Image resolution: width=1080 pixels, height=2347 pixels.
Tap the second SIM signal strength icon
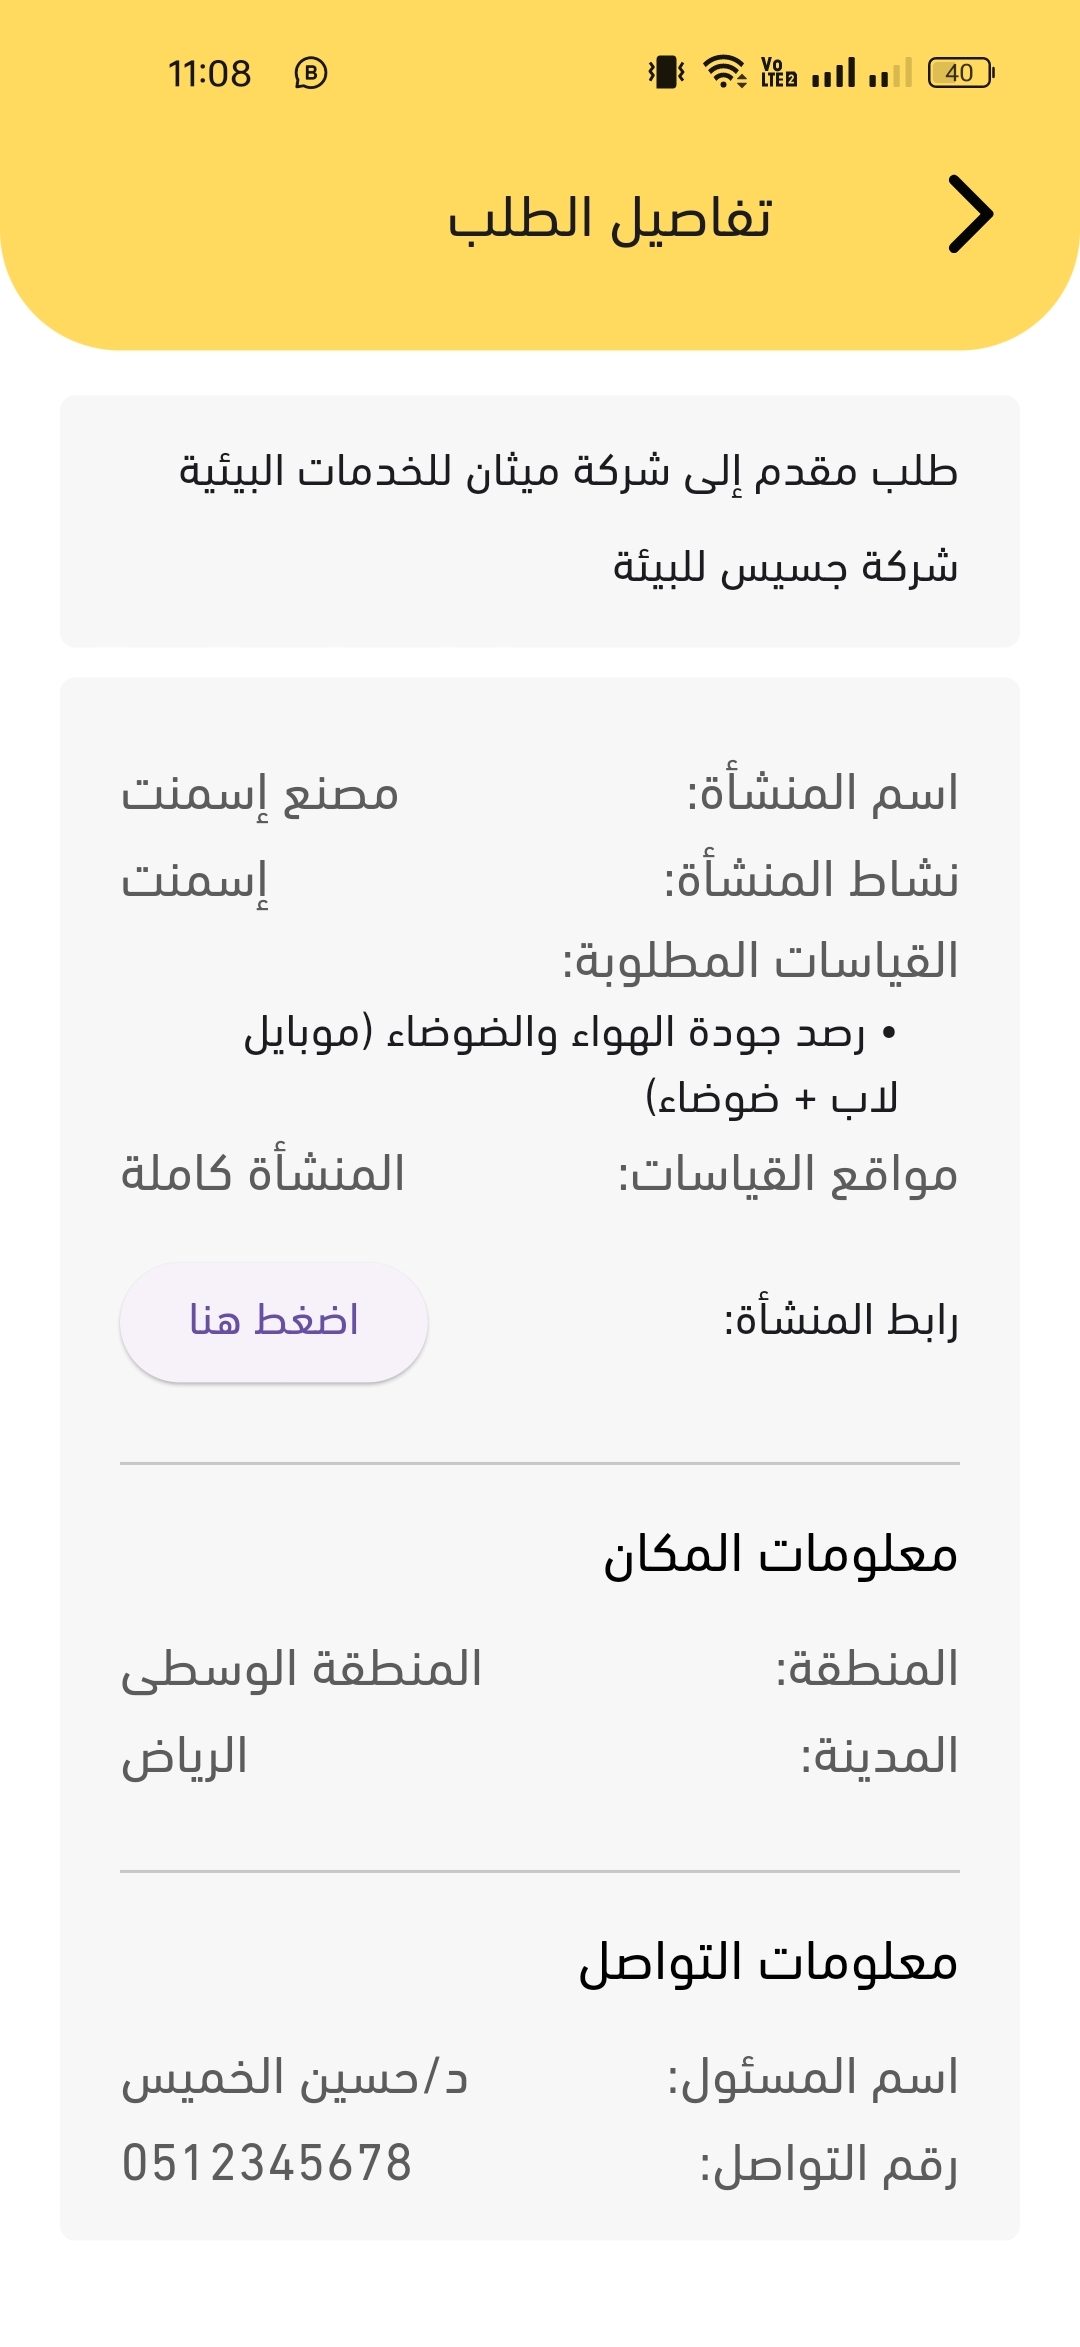[x=890, y=72]
